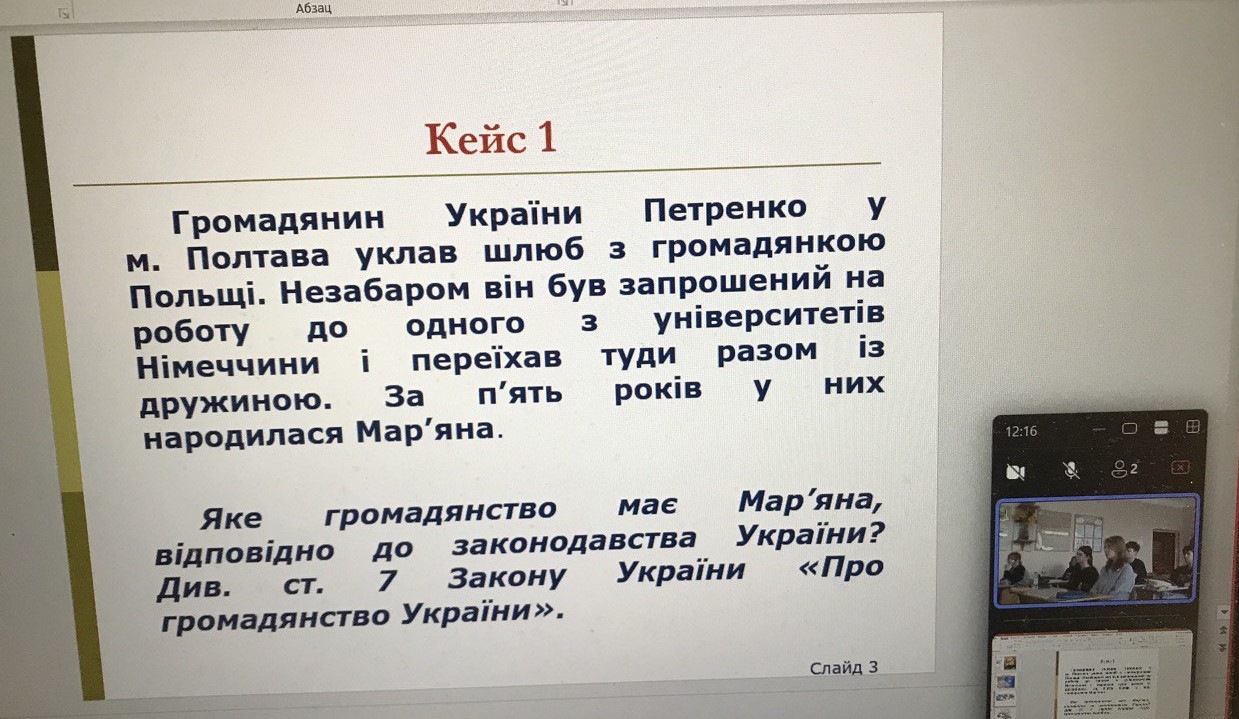Switch meeting widget to grid layout view
The width and height of the screenshot is (1239, 719).
pyautogui.click(x=1192, y=427)
